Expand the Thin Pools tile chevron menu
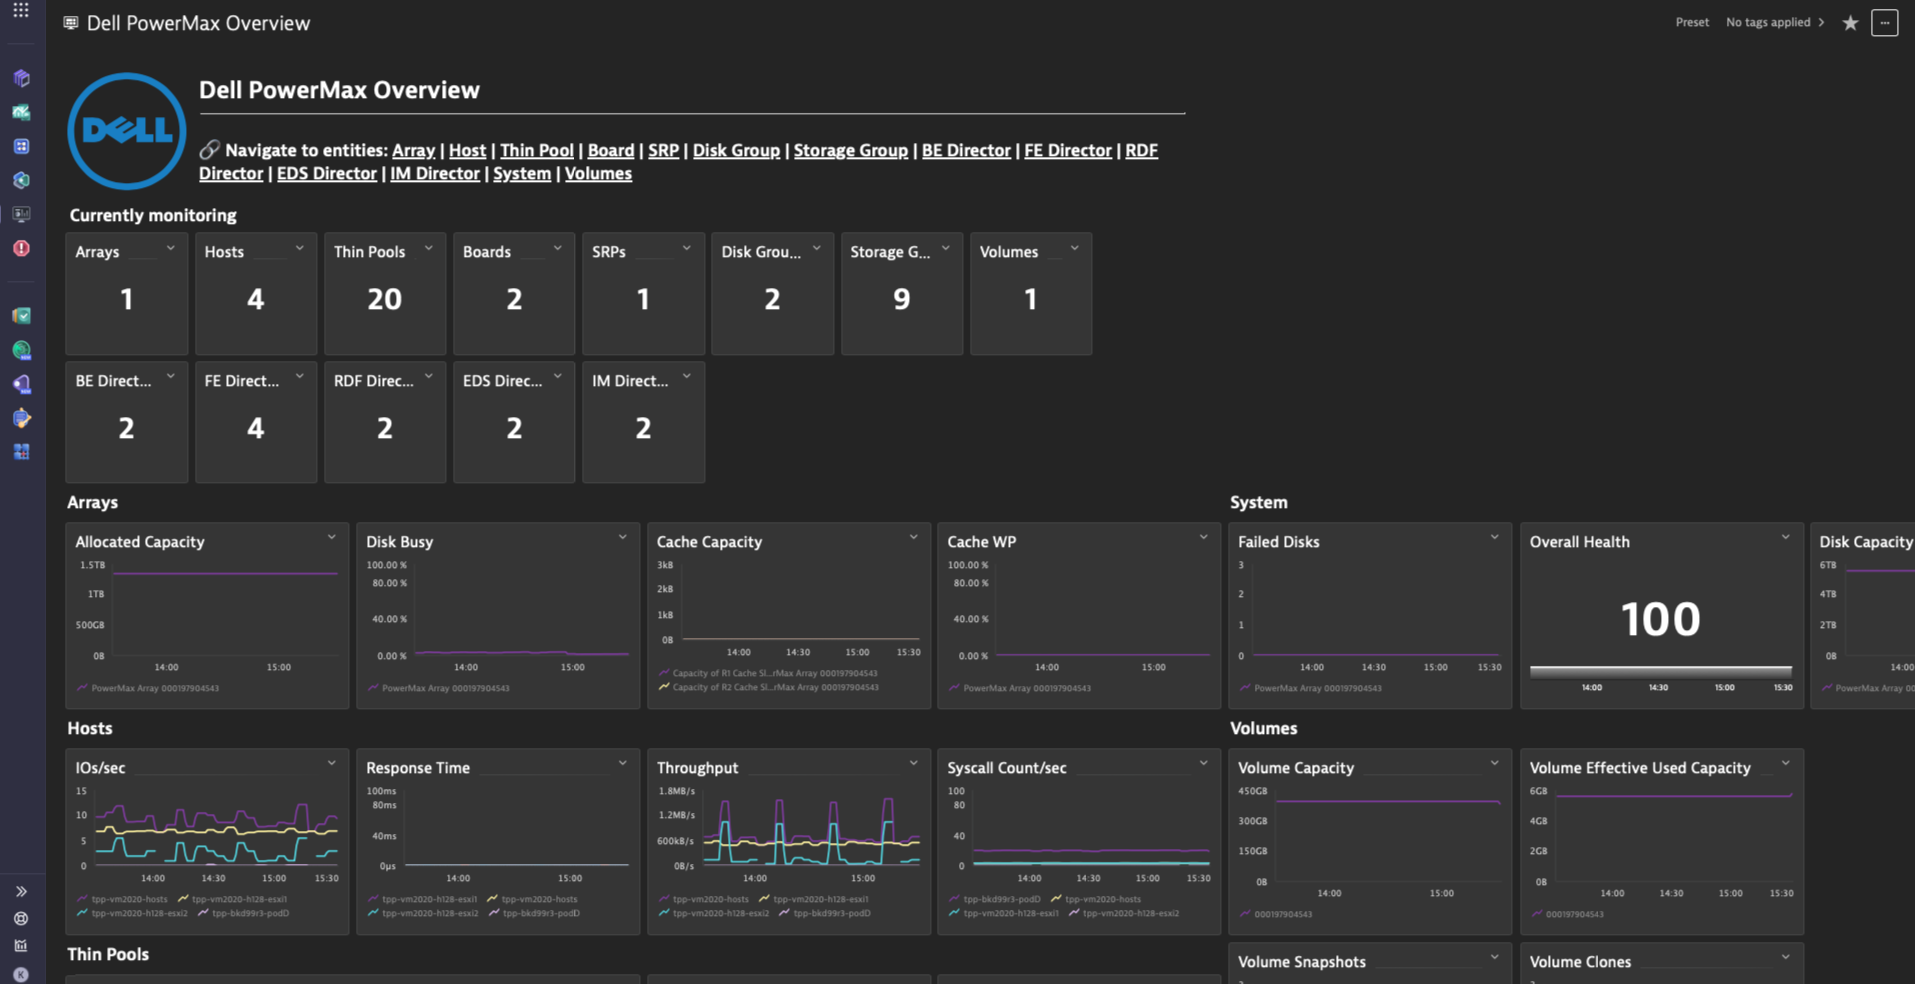Screen dimensions: 1915x984 (x=429, y=248)
